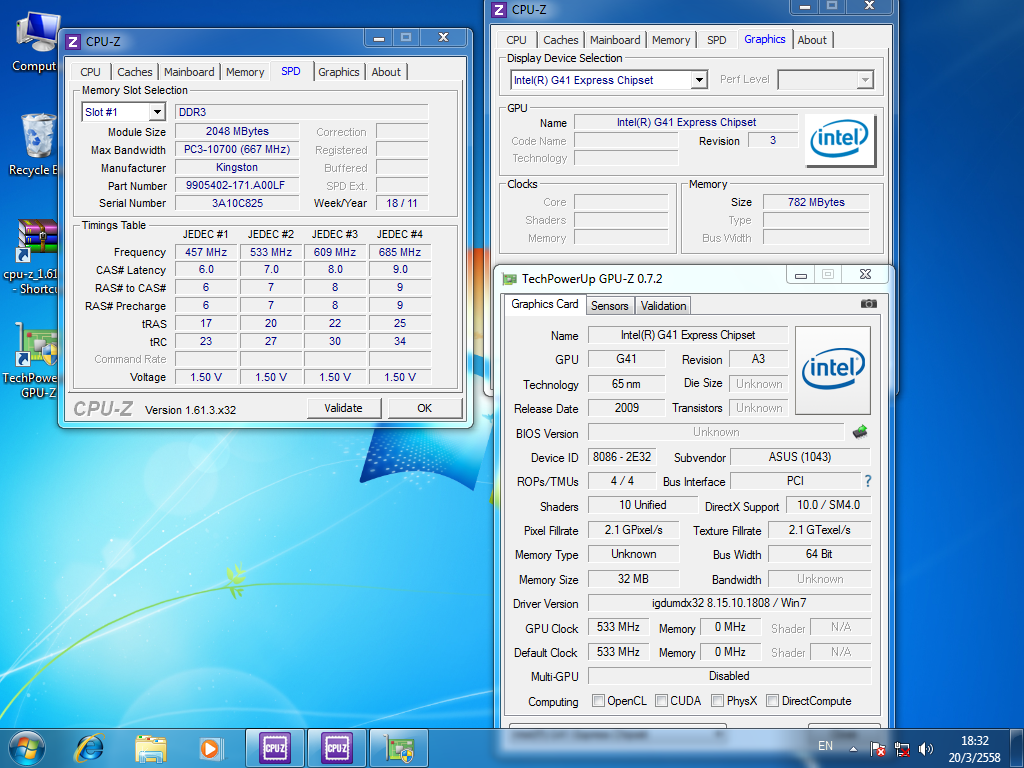The height and width of the screenshot is (768, 1024).
Task: Switch to the first CPU-Z taskbar button
Action: [275, 748]
